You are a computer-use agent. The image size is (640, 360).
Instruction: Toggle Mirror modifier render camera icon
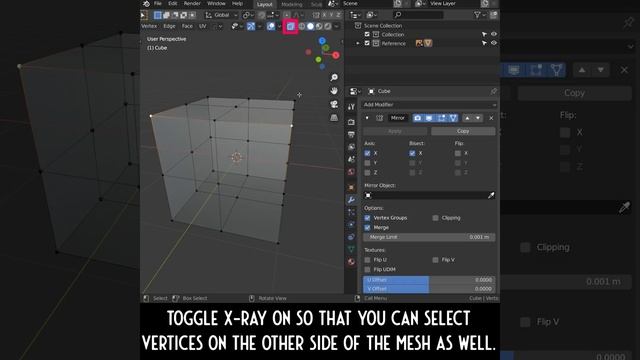417,118
